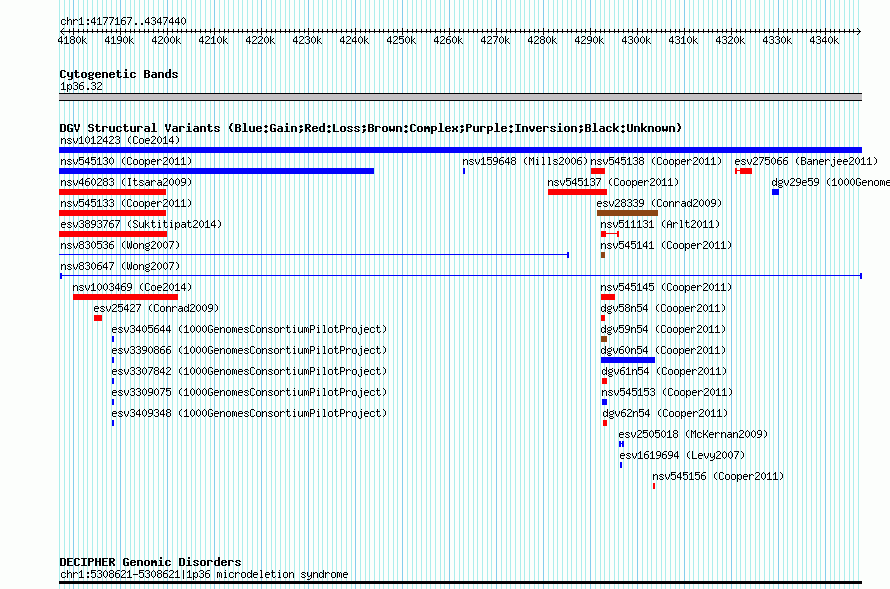
Task: Open the esv3893767 (Suktitipat2014) variant label
Action: [141, 224]
